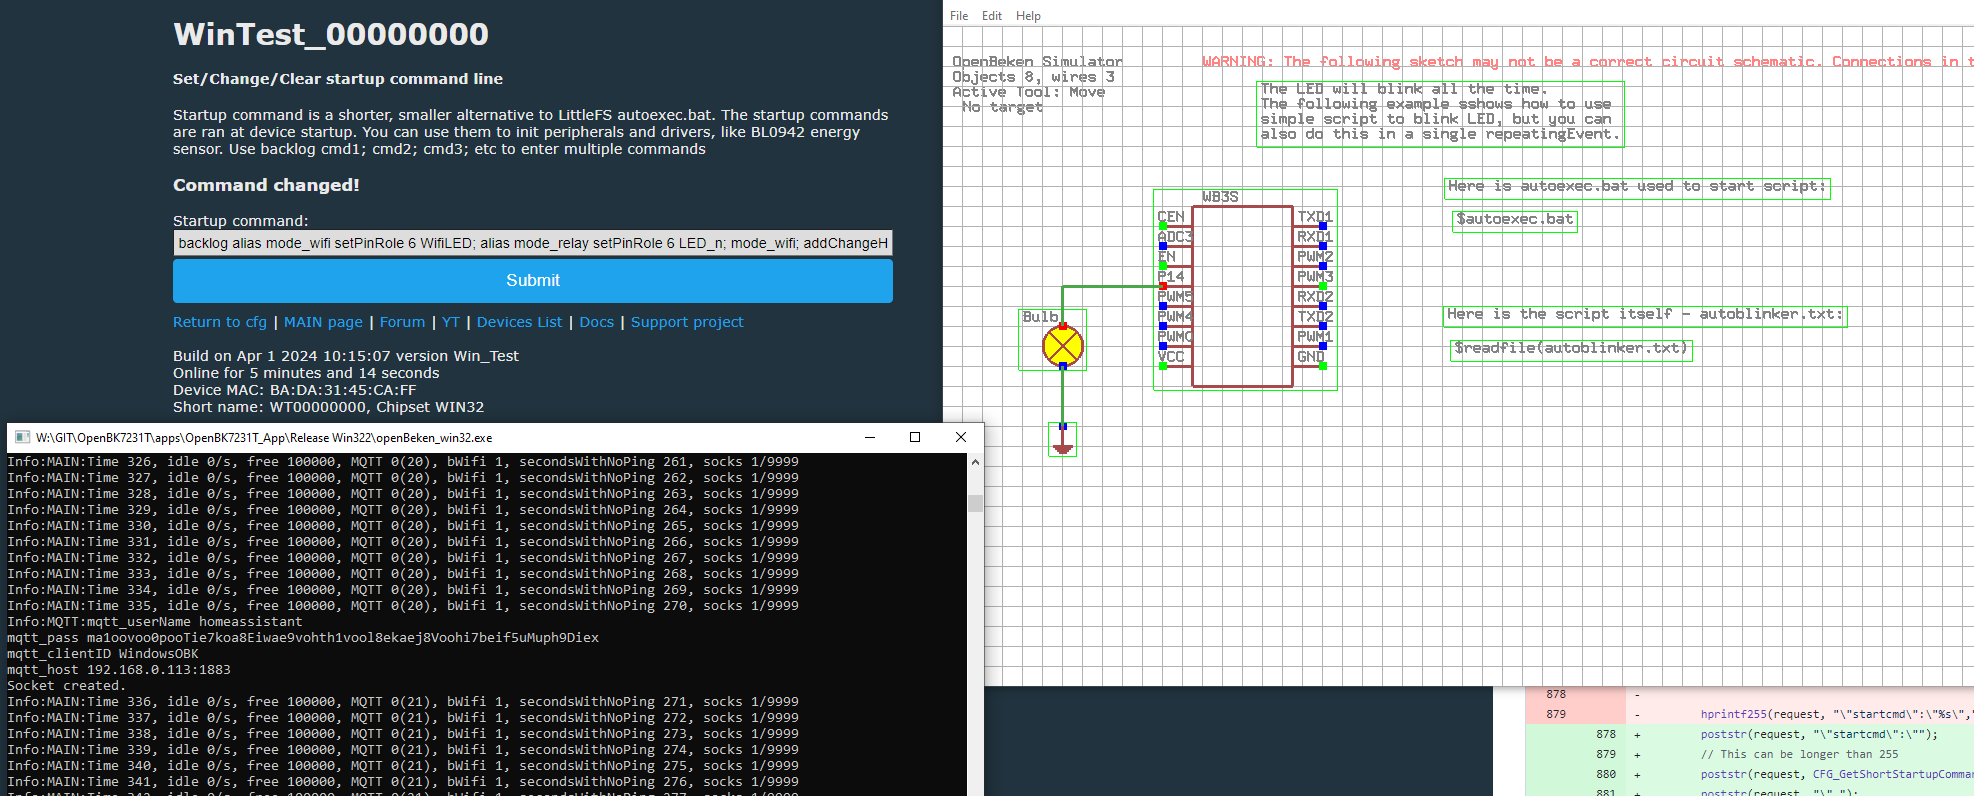Open the Help menu in the simulator

point(1028,16)
